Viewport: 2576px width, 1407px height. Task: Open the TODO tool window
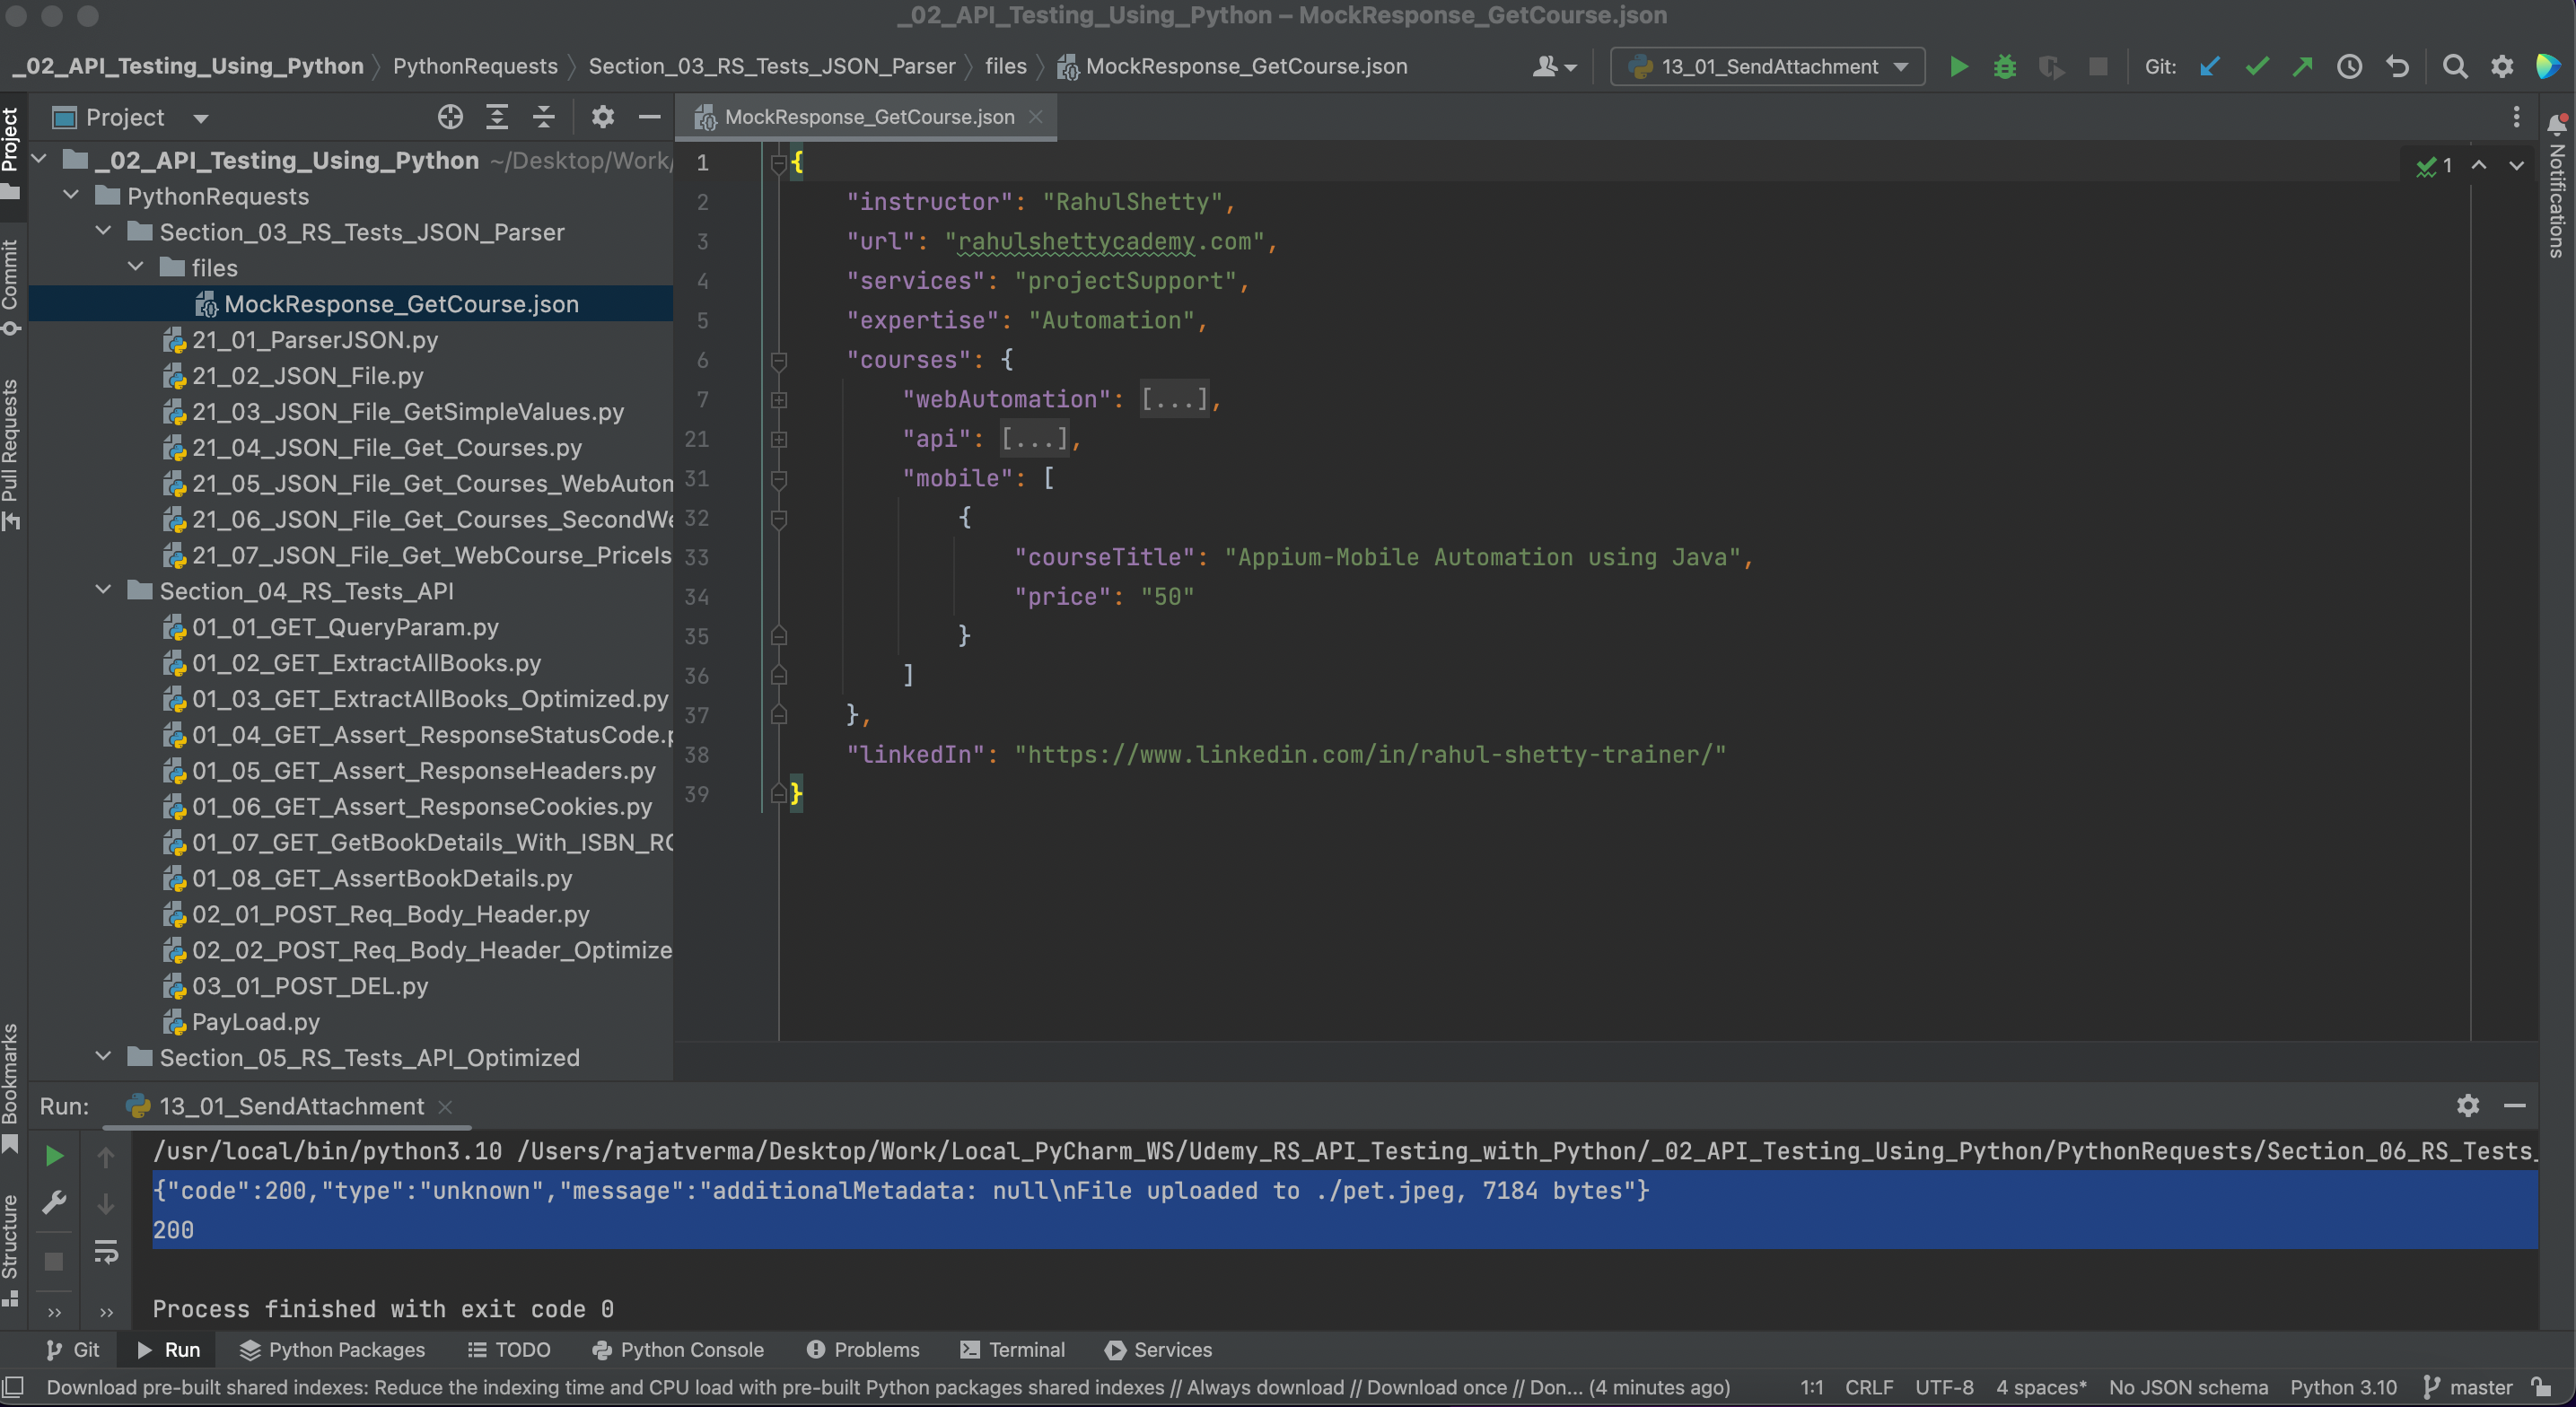click(509, 1350)
